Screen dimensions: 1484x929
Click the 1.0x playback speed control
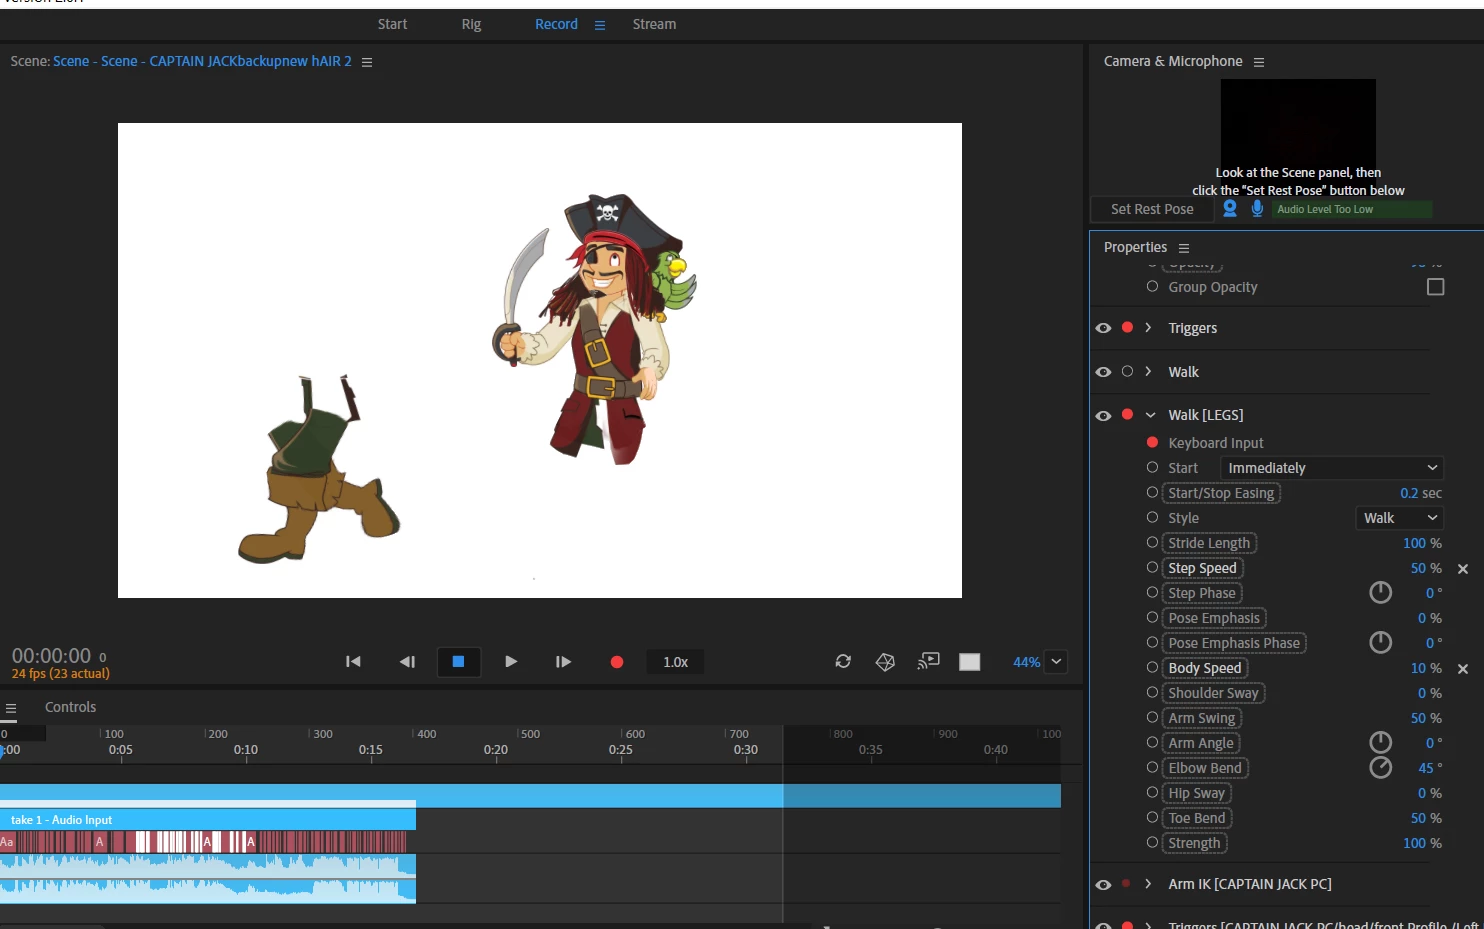tap(676, 662)
